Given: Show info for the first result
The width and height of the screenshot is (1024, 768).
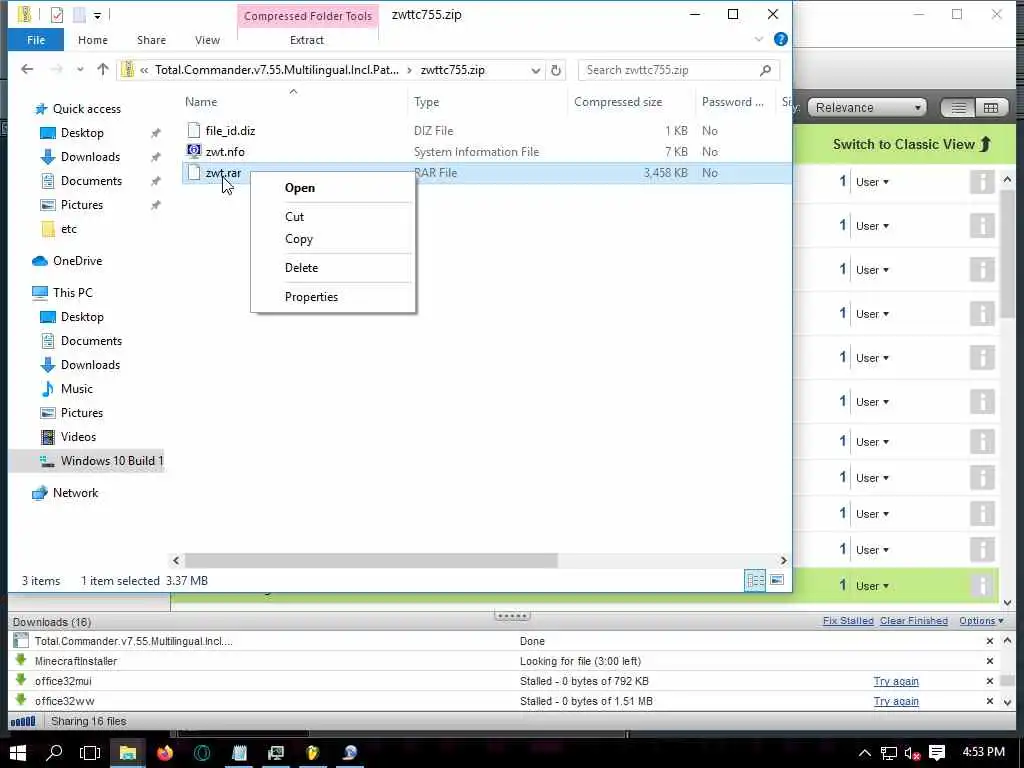Looking at the screenshot, I should 982,182.
